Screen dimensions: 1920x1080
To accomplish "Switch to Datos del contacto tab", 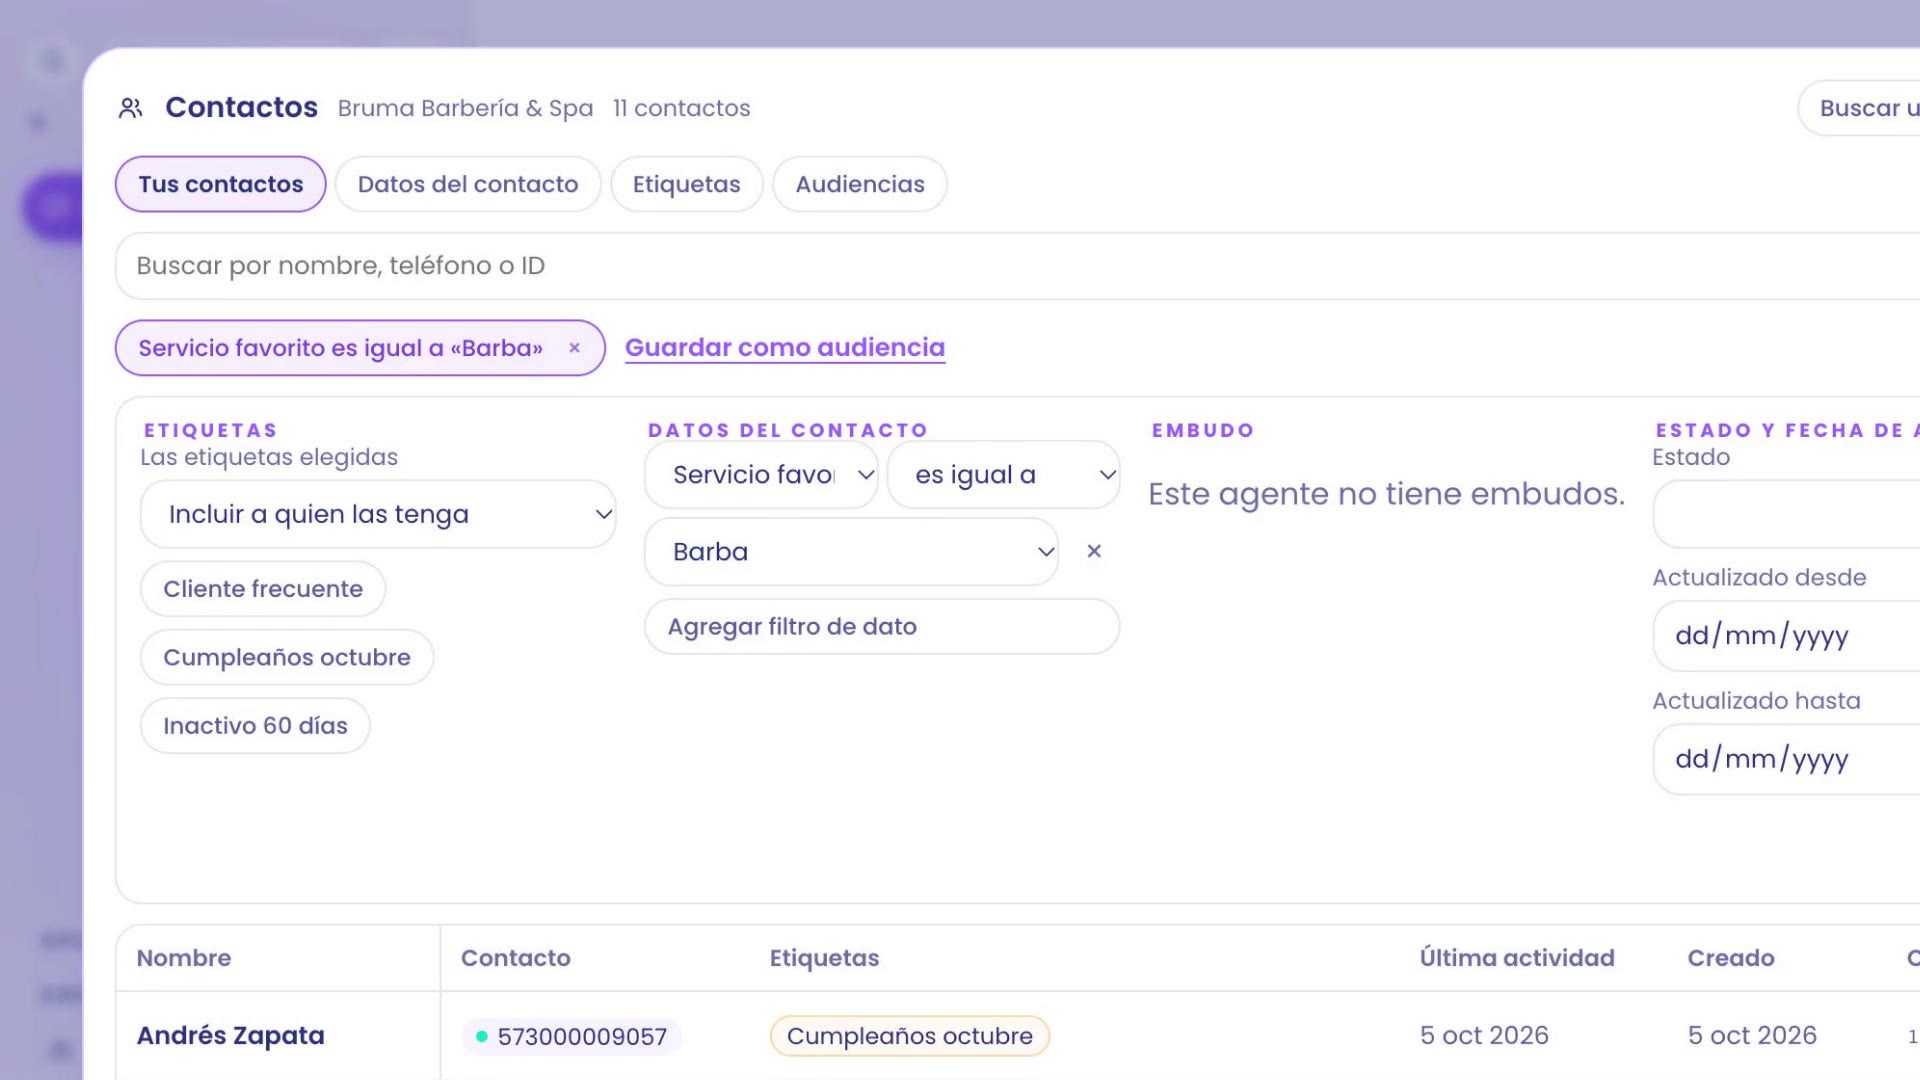I will (x=468, y=184).
